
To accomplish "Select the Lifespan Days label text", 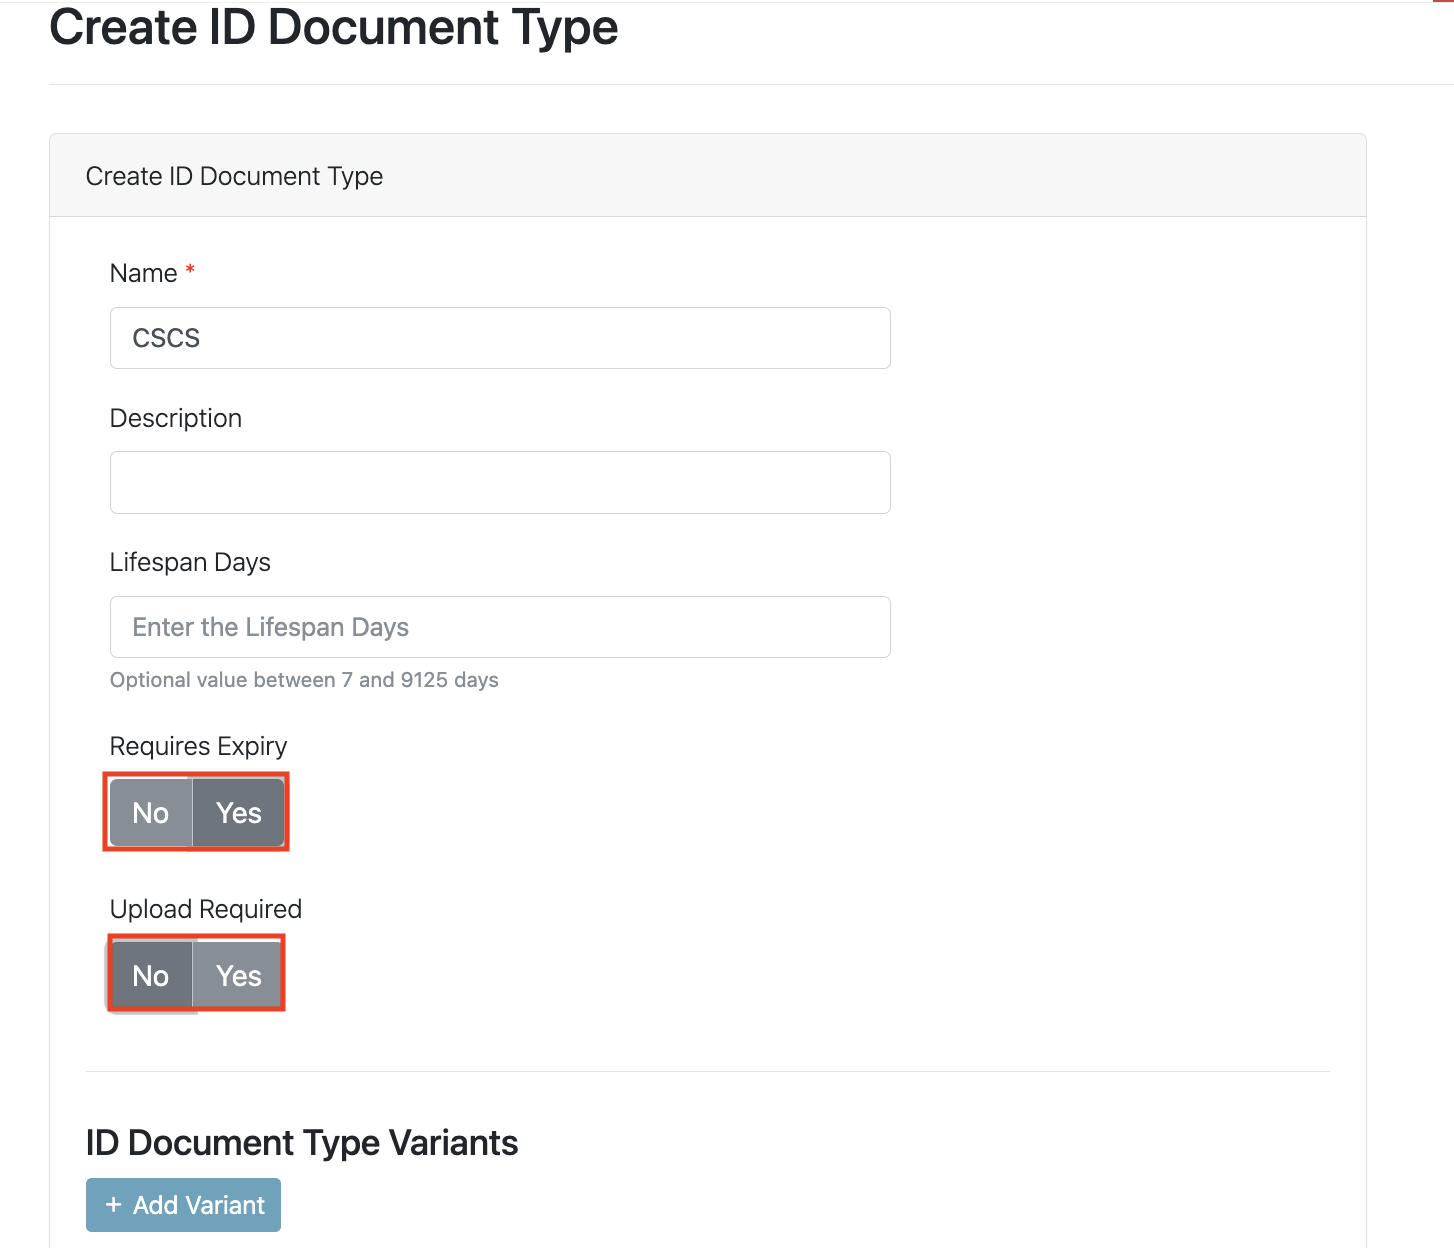I will [190, 562].
